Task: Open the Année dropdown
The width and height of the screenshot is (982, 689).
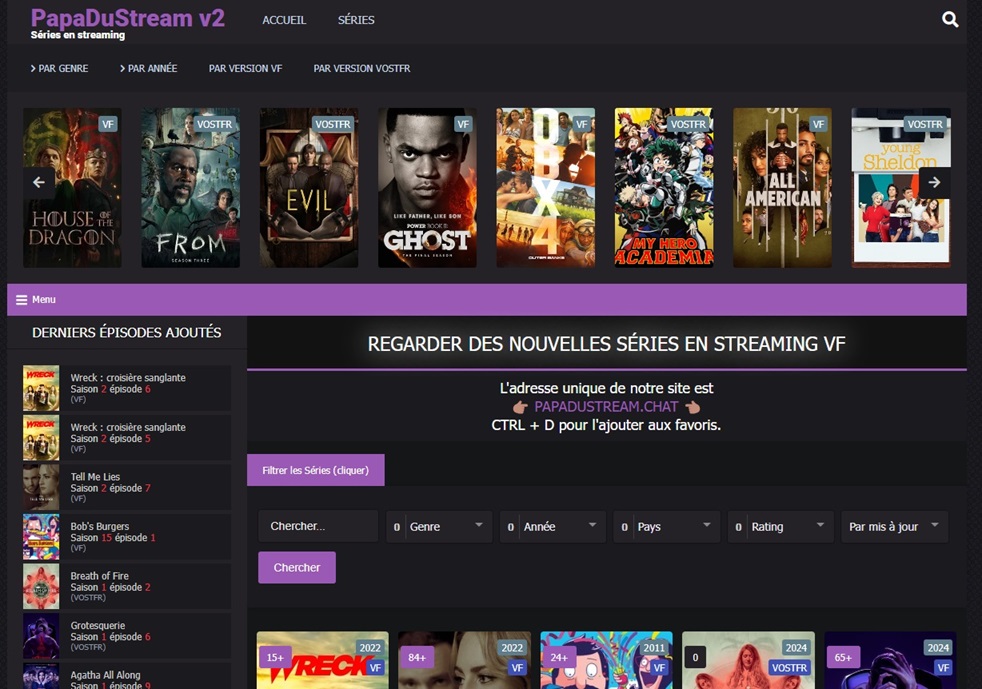Action: pyautogui.click(x=553, y=526)
